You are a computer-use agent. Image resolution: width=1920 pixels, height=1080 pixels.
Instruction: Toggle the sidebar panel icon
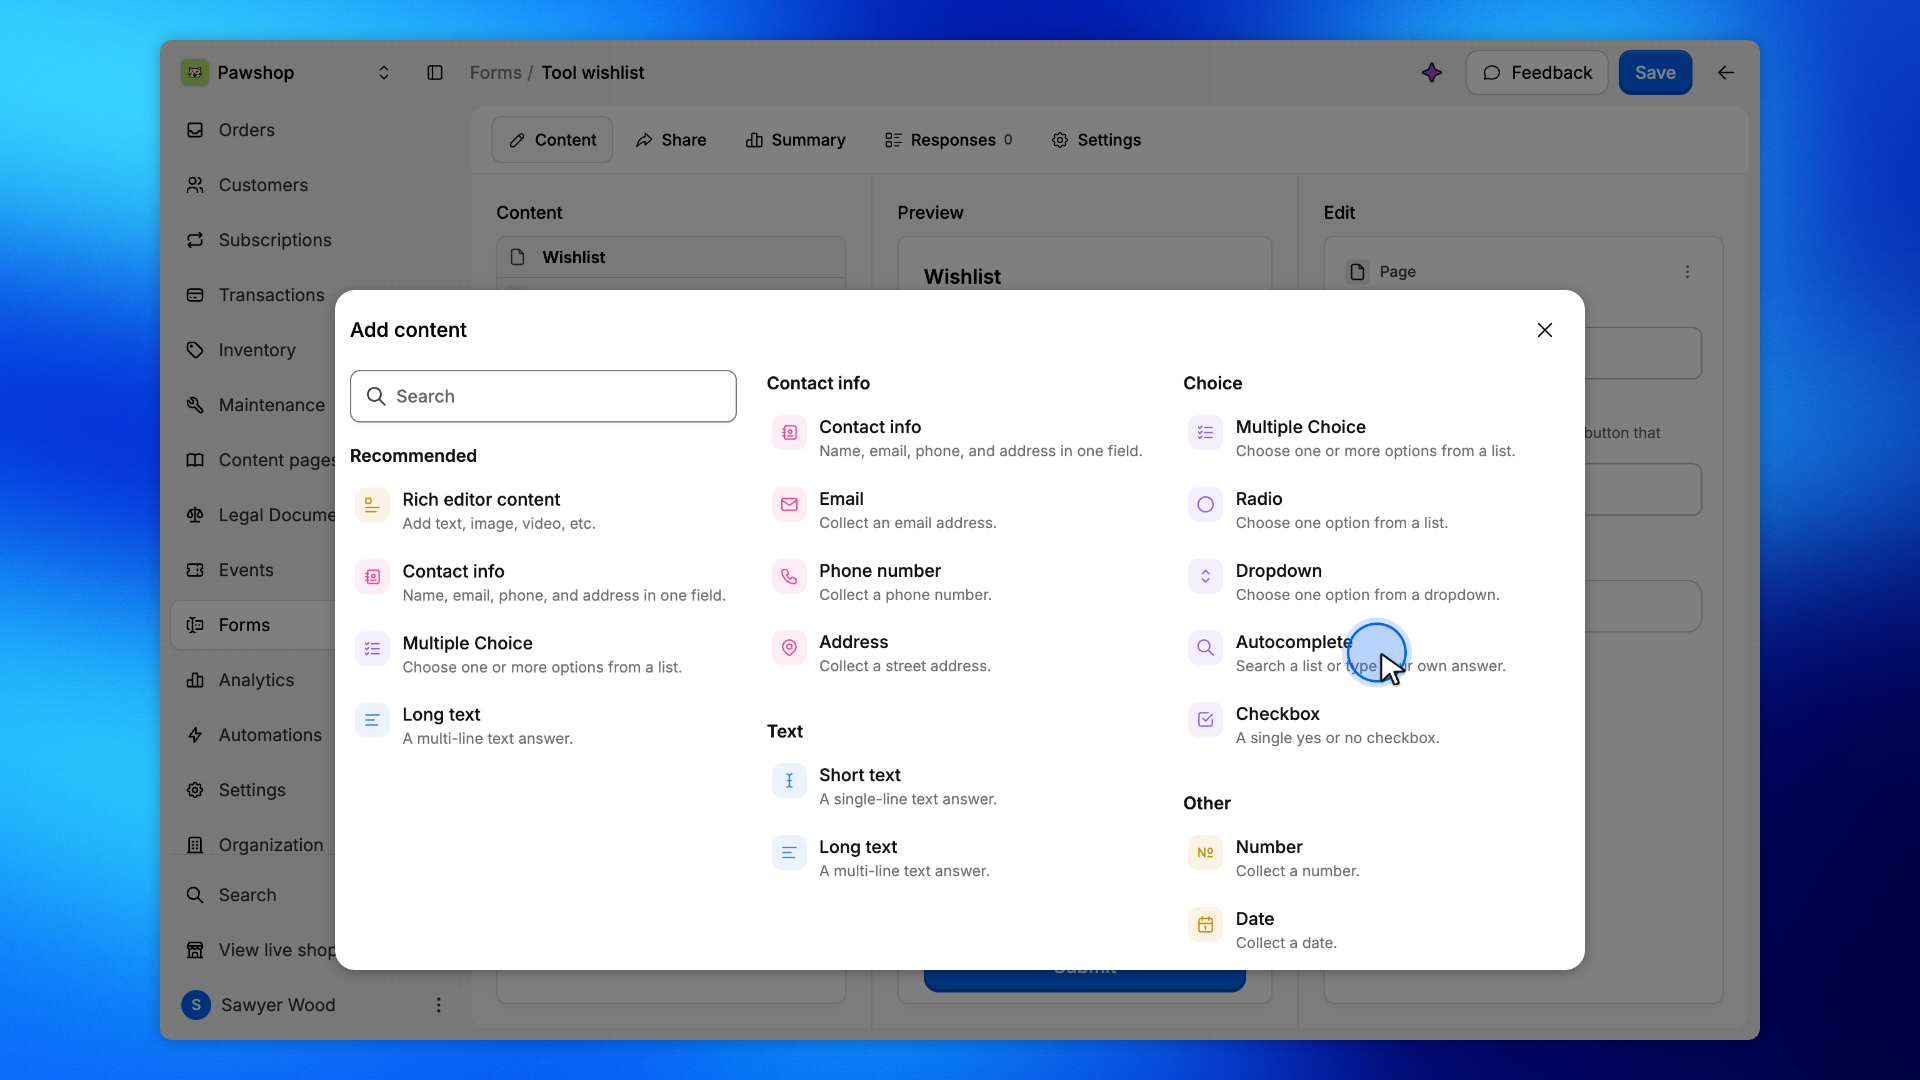435,73
